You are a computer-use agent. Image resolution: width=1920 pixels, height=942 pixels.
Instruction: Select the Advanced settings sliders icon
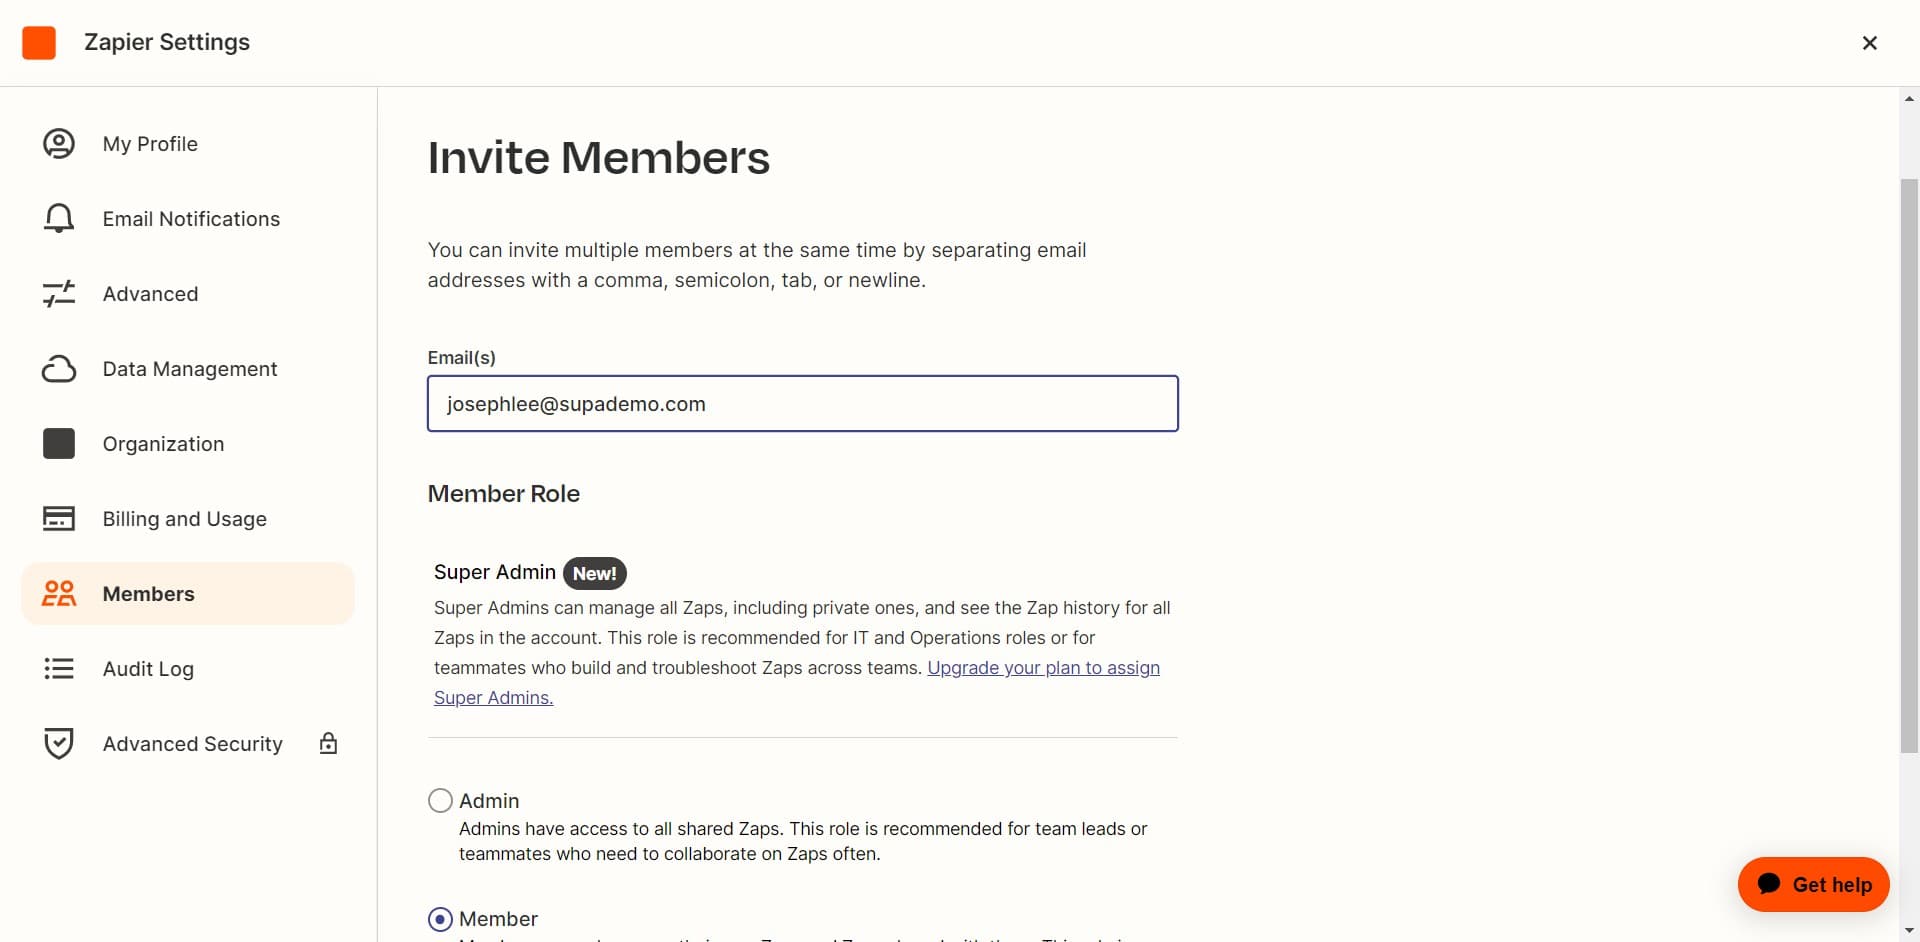tap(59, 293)
